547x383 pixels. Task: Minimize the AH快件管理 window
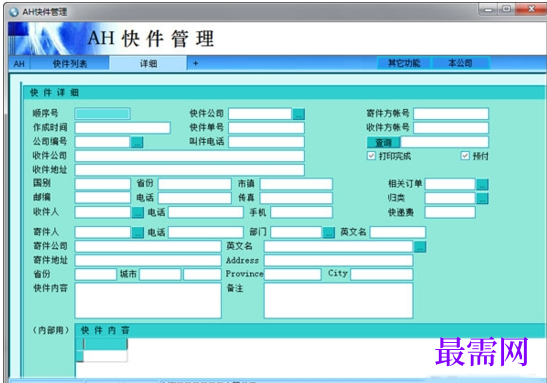click(x=488, y=9)
